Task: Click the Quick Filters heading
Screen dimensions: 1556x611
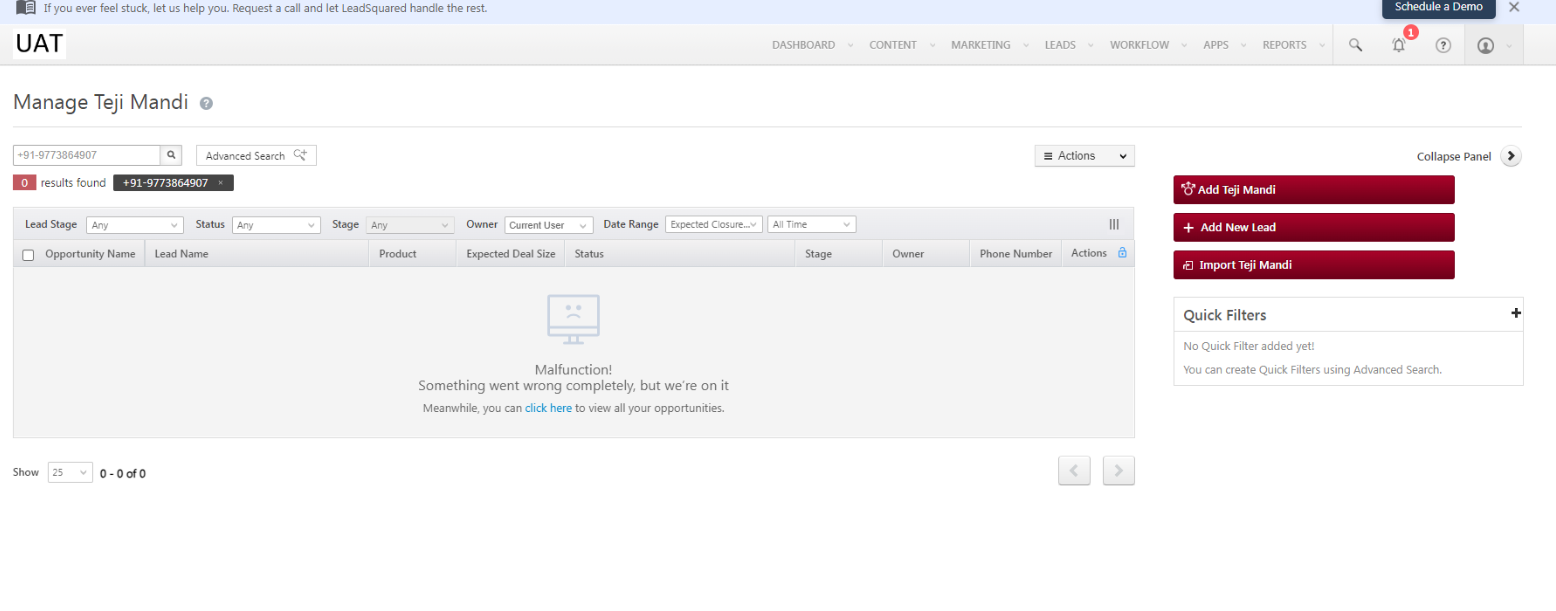Action: [1225, 315]
